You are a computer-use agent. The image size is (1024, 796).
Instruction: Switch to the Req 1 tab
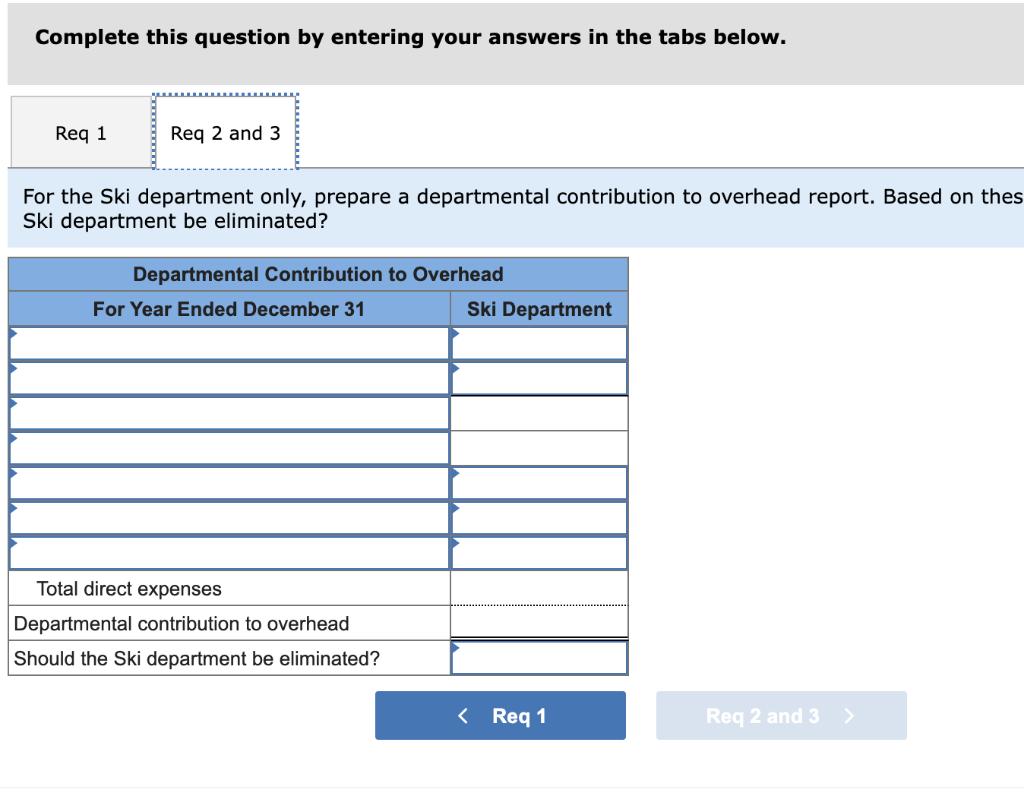point(80,133)
